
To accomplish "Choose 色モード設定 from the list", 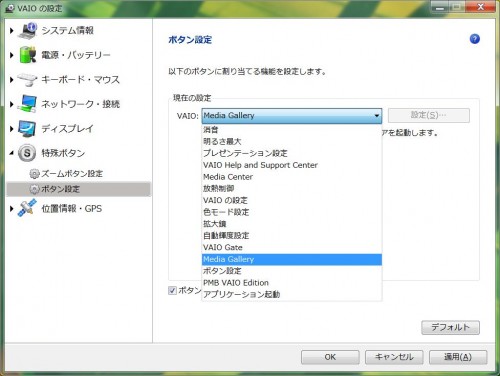I will point(292,212).
